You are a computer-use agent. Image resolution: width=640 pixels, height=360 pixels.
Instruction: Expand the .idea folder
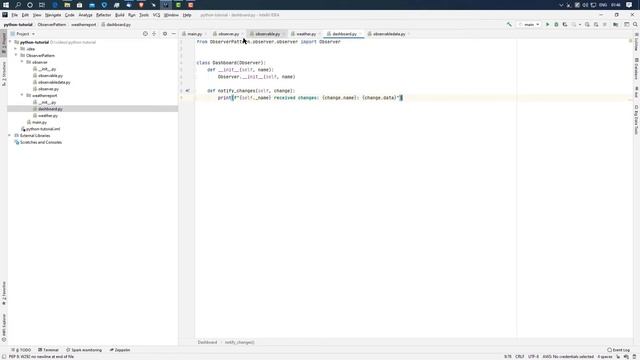pyautogui.click(x=16, y=49)
